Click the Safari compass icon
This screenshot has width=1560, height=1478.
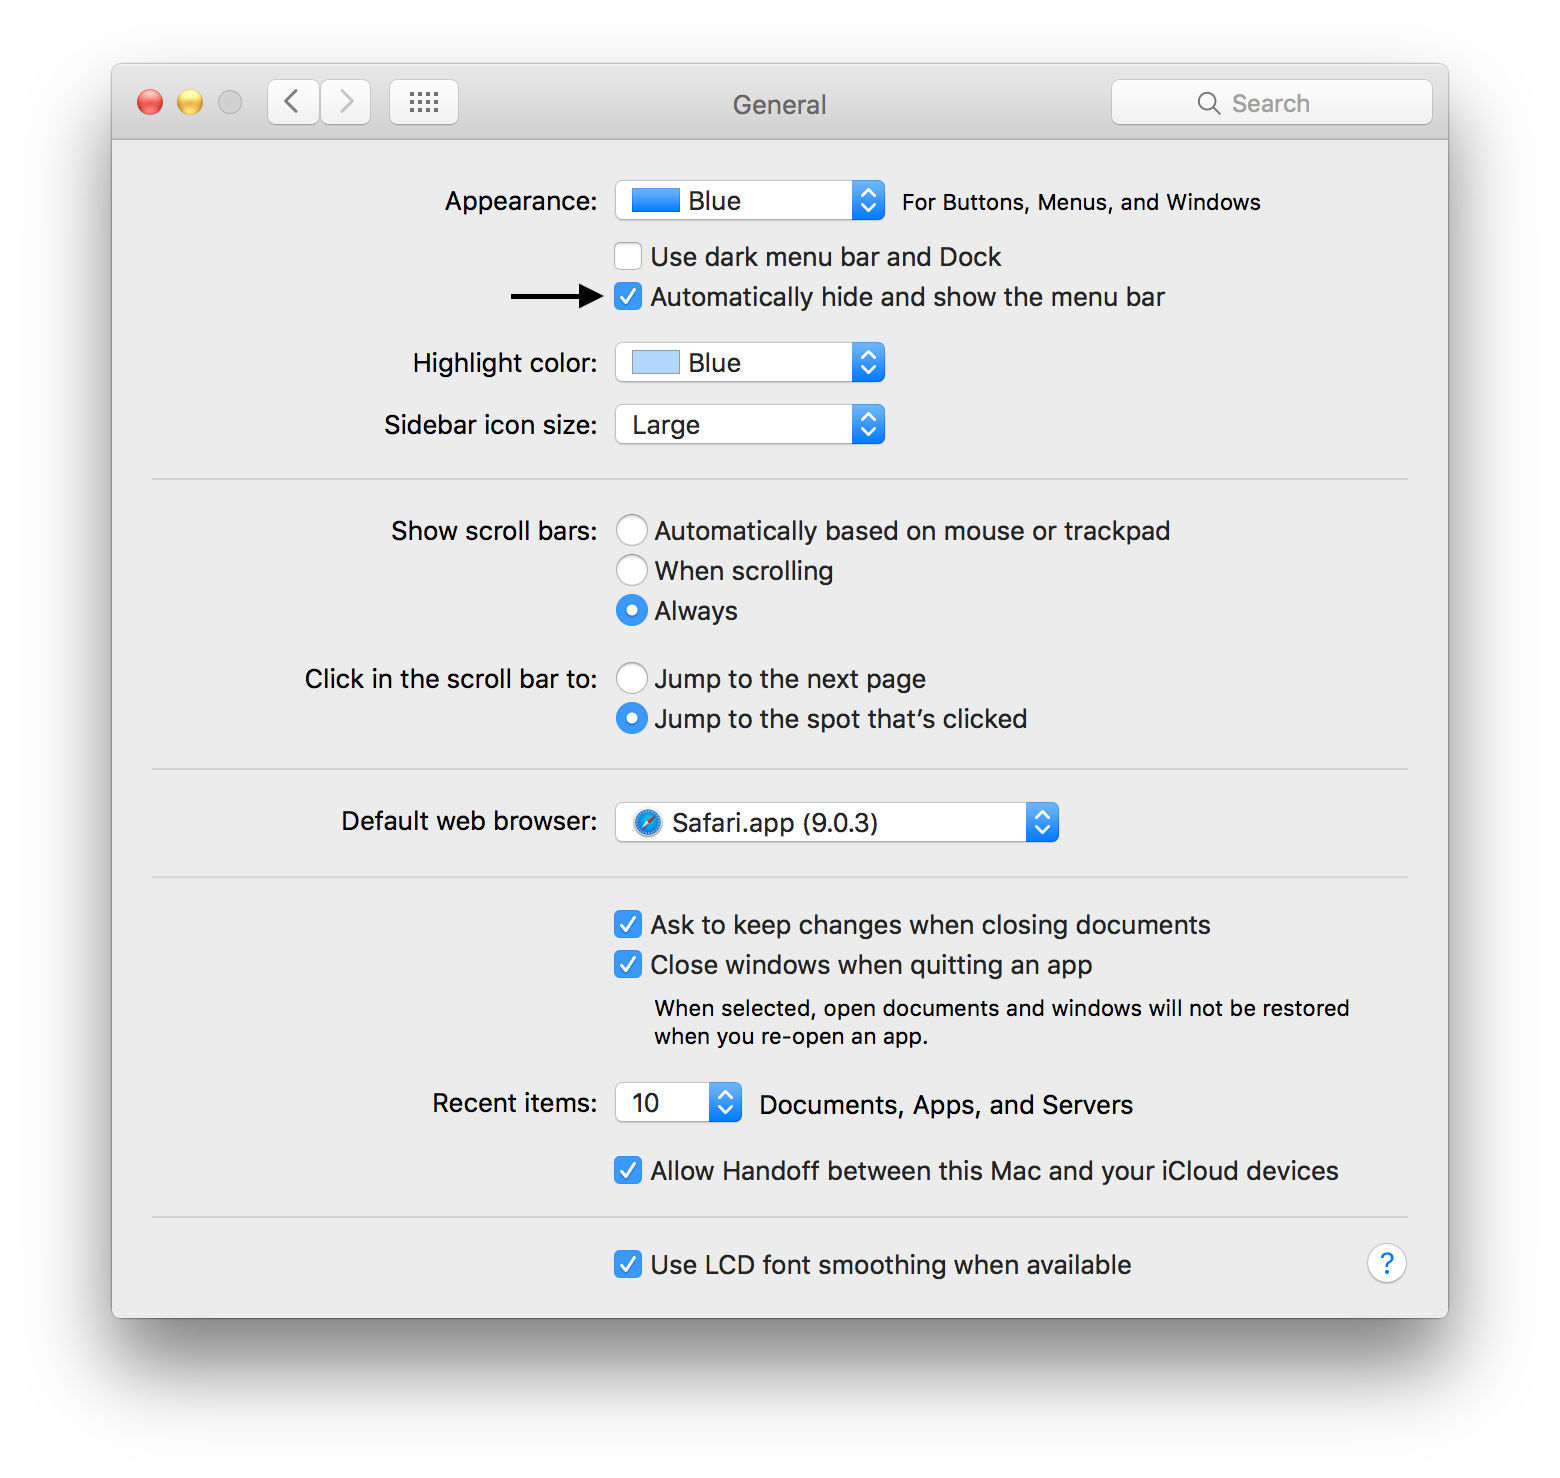tap(648, 822)
